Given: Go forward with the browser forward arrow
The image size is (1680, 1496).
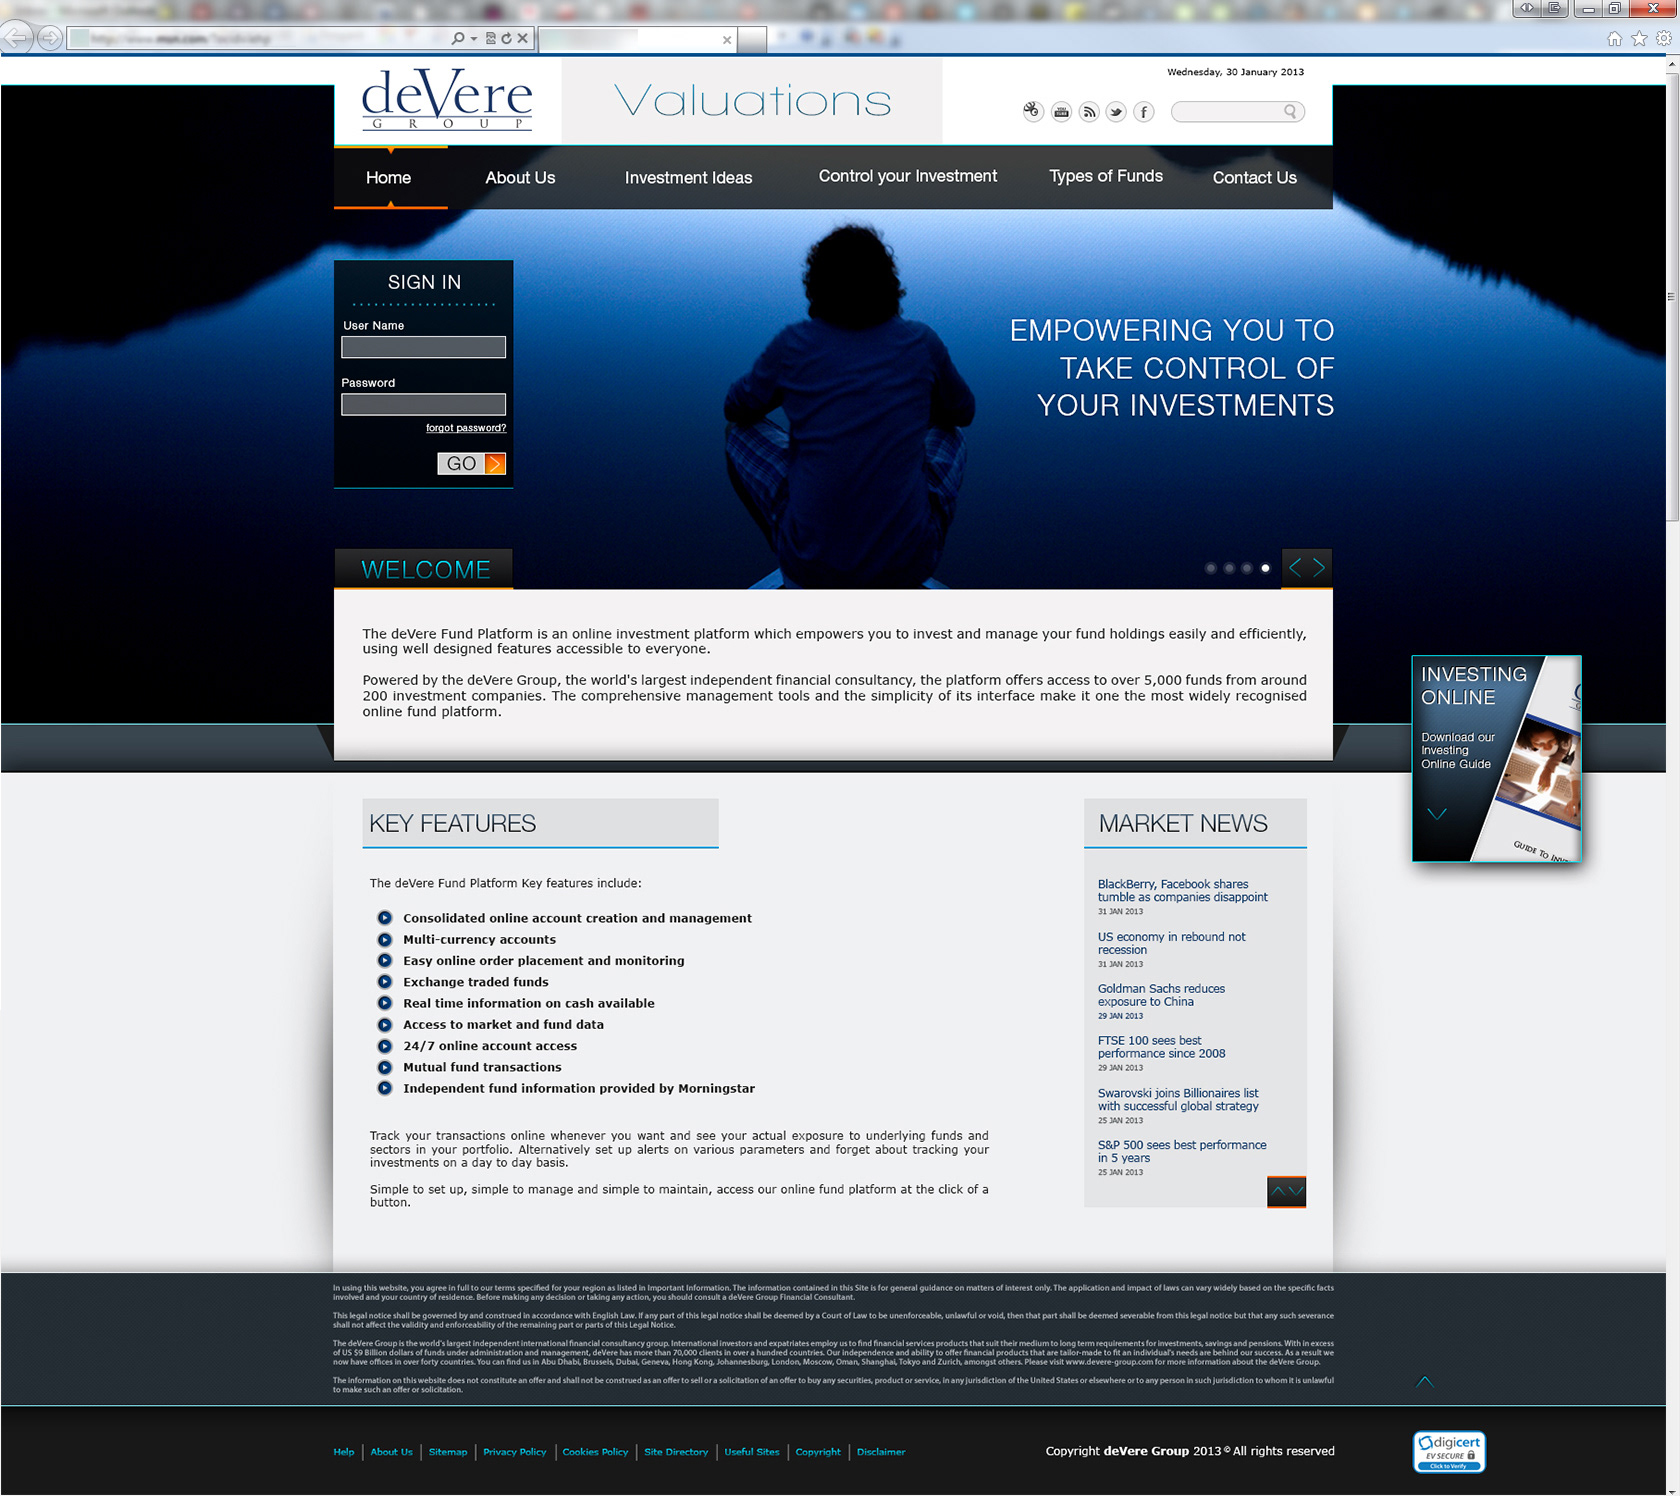Looking at the screenshot, I should click(49, 38).
